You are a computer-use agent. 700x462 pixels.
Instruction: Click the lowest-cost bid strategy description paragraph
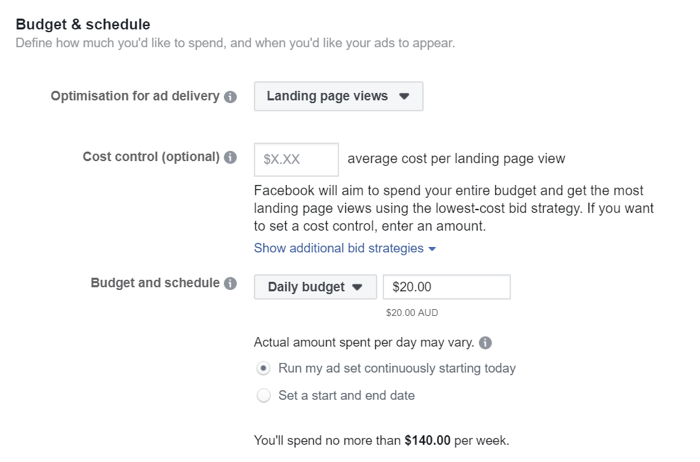click(448, 209)
